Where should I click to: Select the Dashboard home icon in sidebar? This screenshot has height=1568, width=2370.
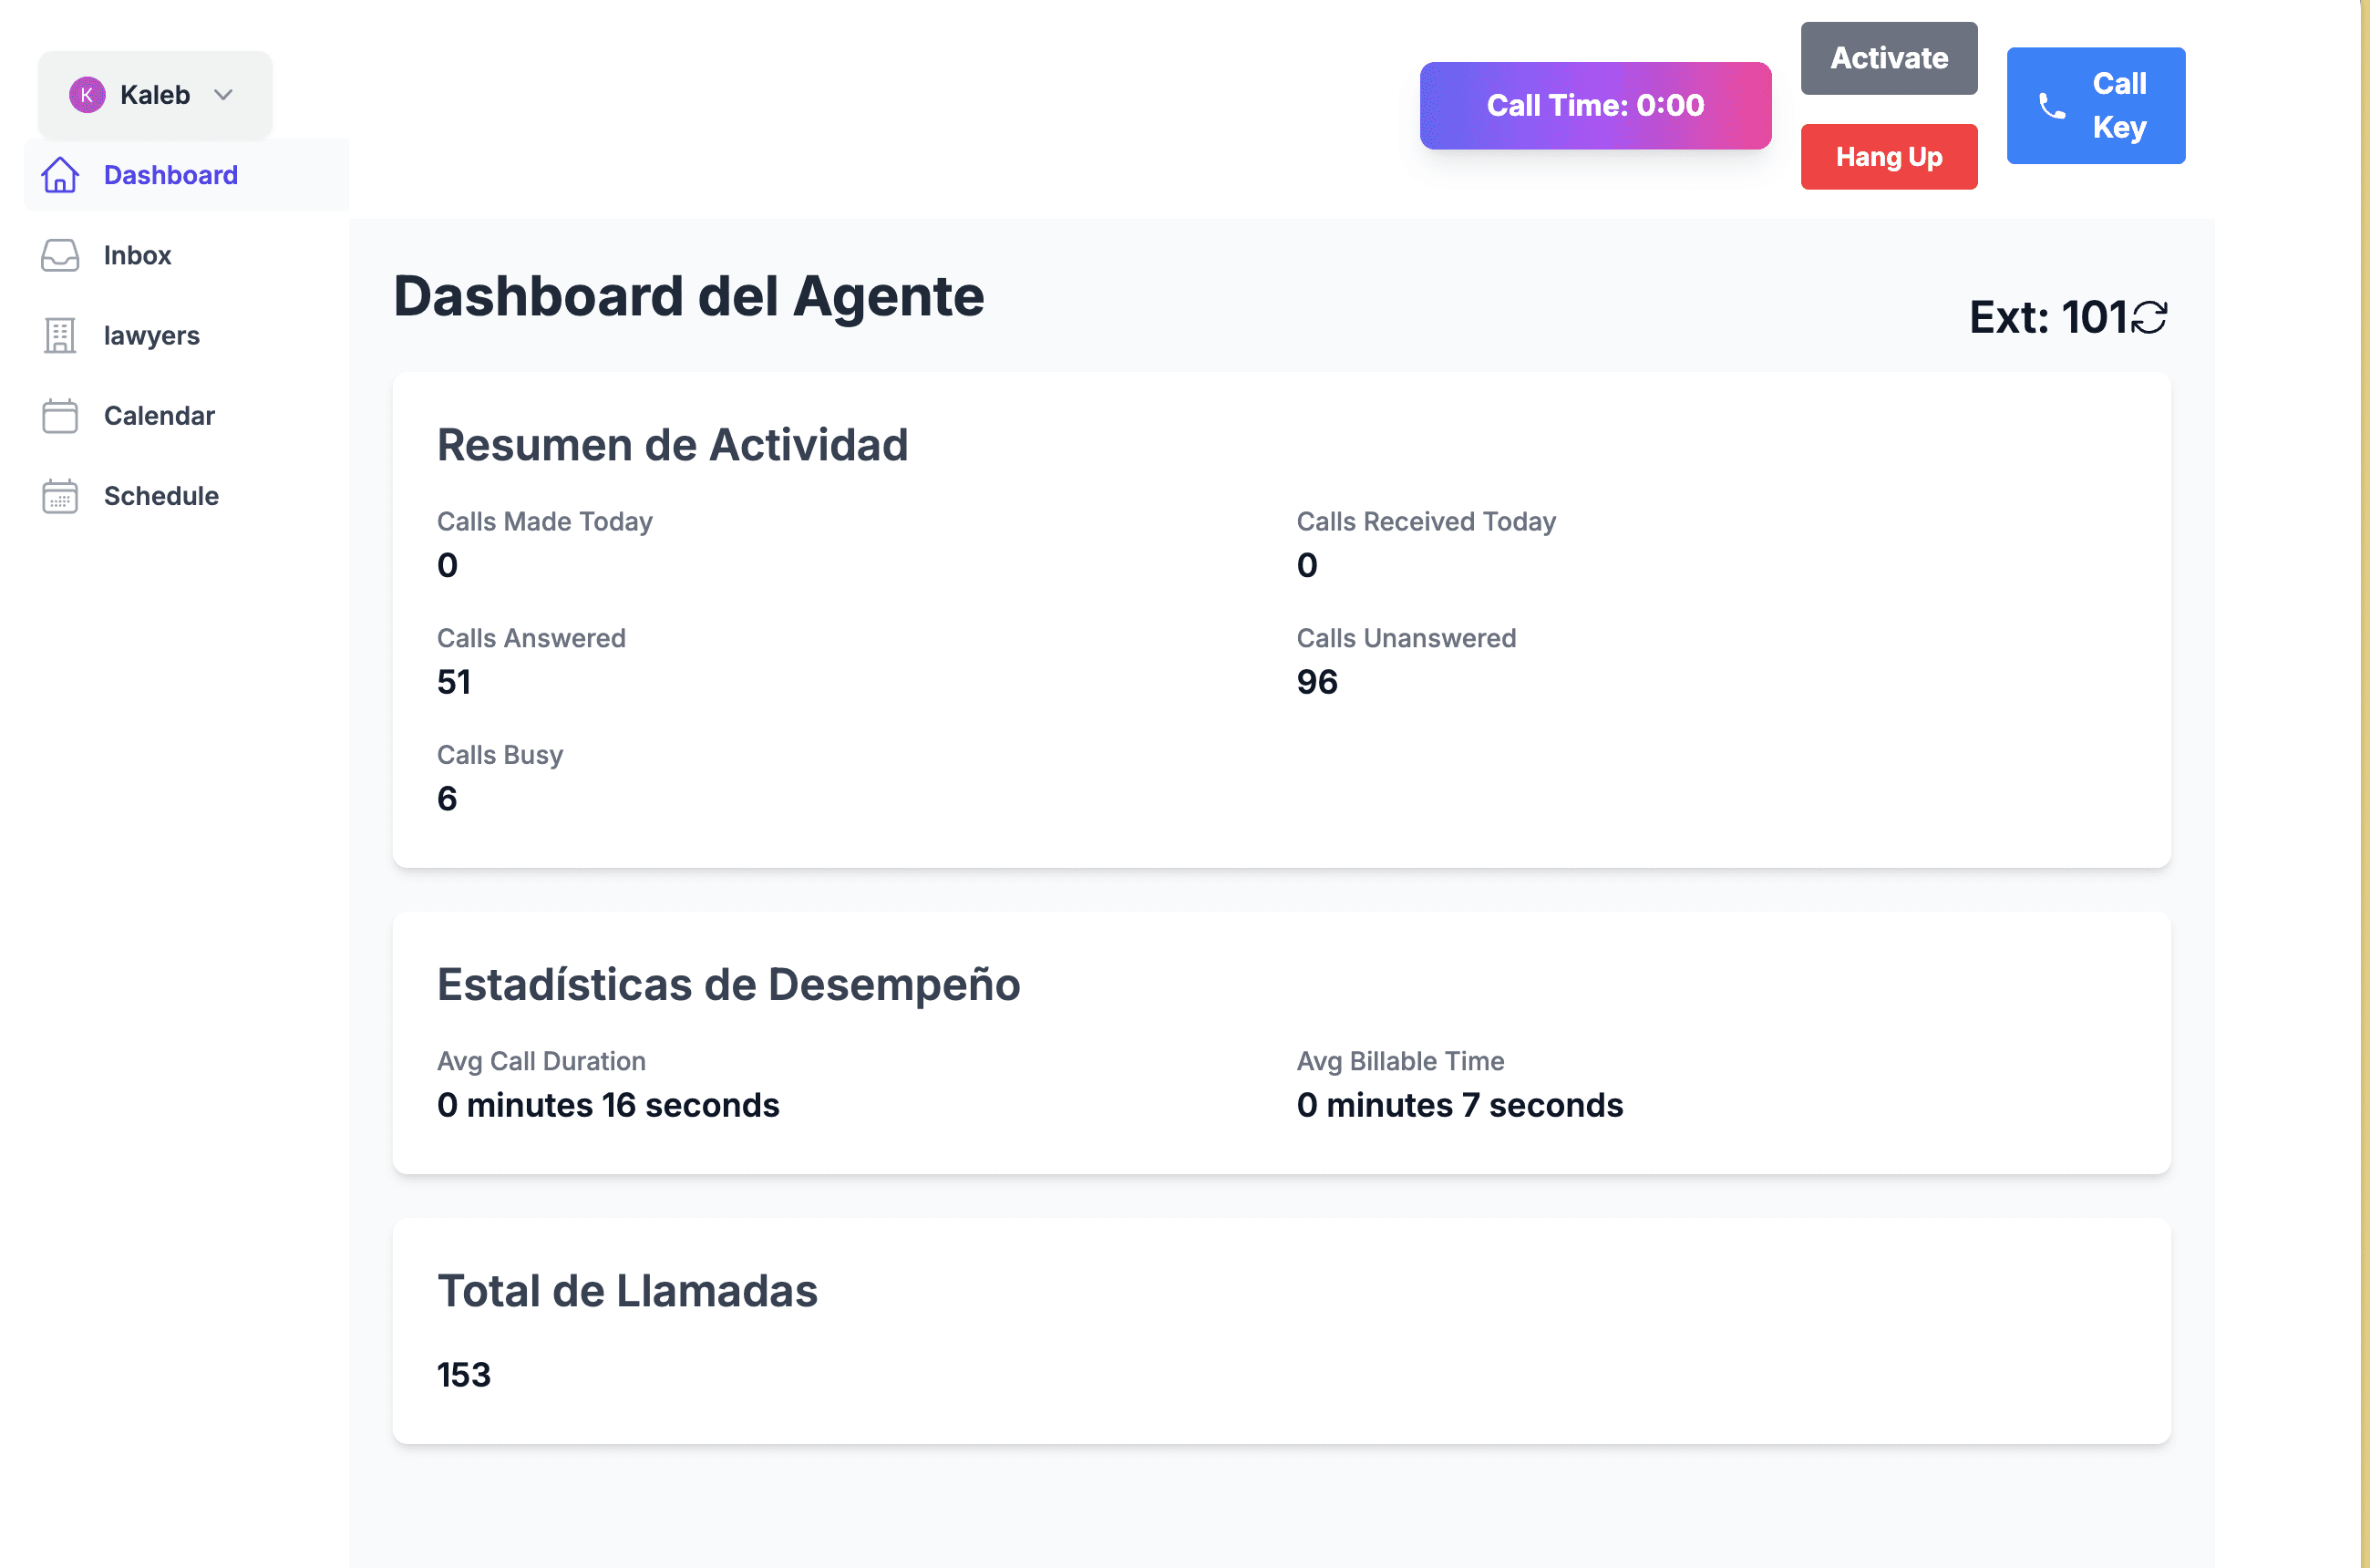pos(59,174)
